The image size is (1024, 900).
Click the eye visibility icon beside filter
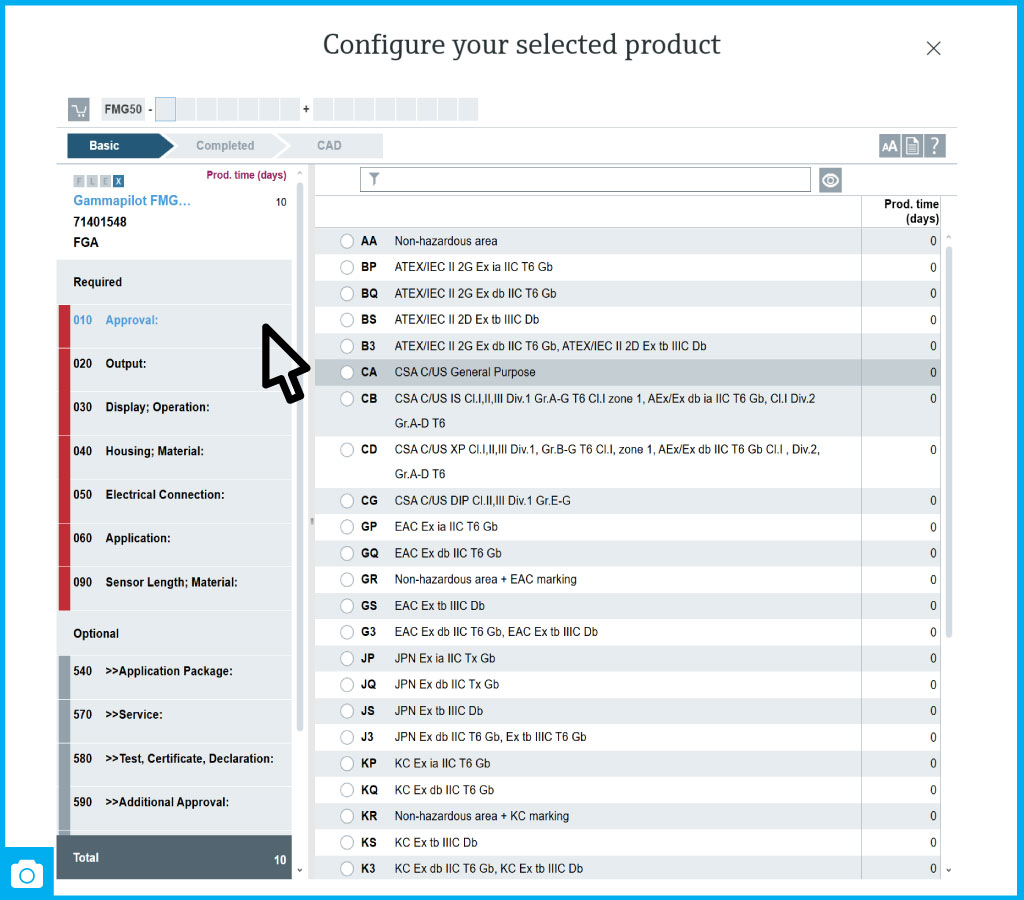(x=830, y=180)
